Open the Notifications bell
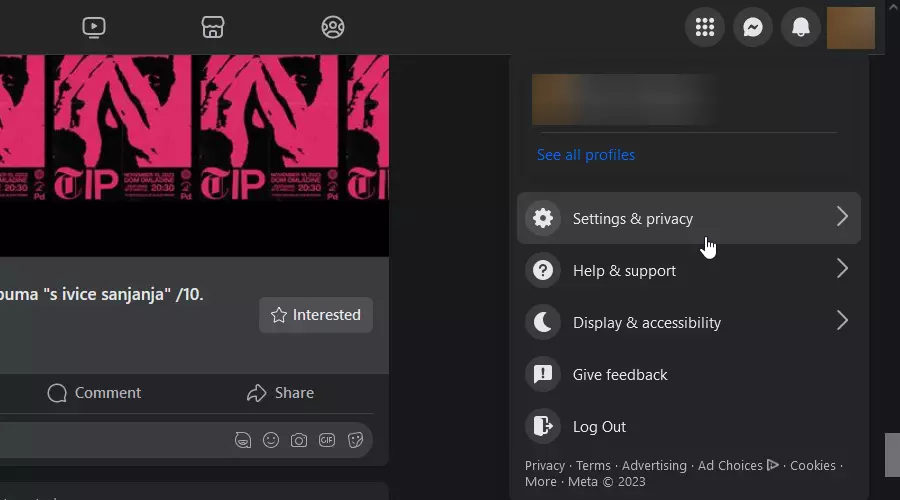The image size is (900, 500). point(801,27)
